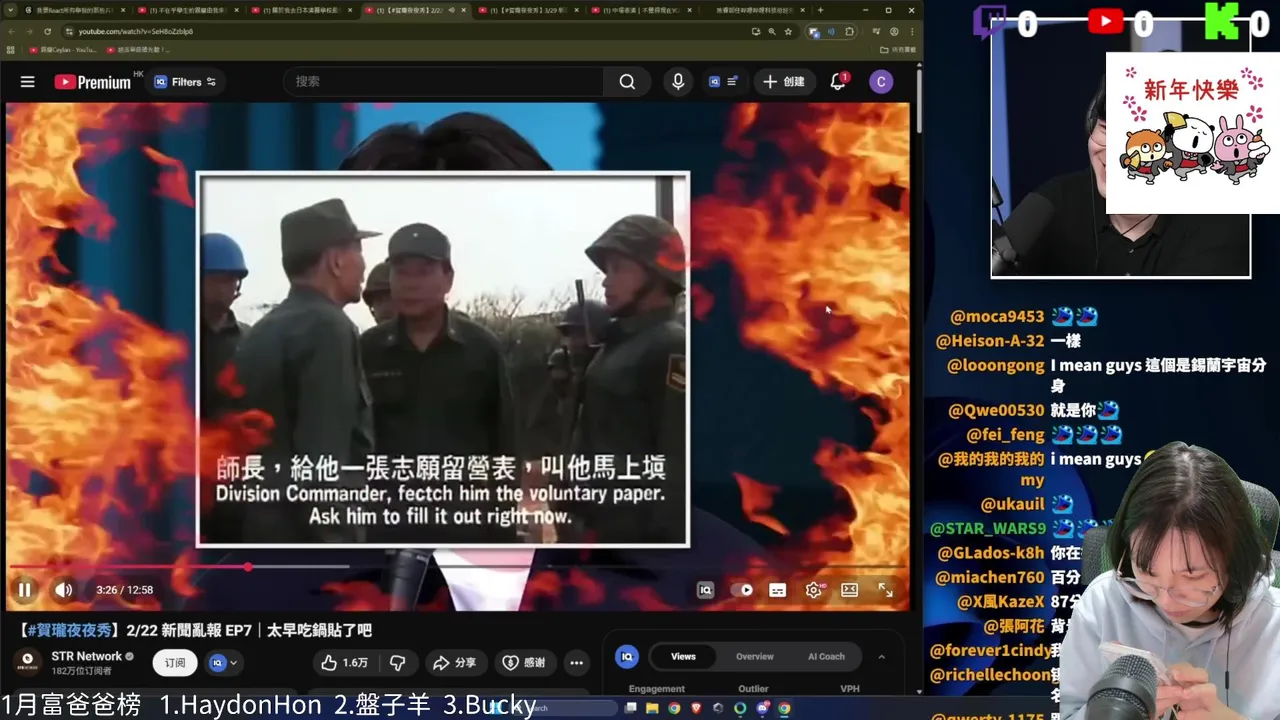Open player settings gear

tap(814, 590)
